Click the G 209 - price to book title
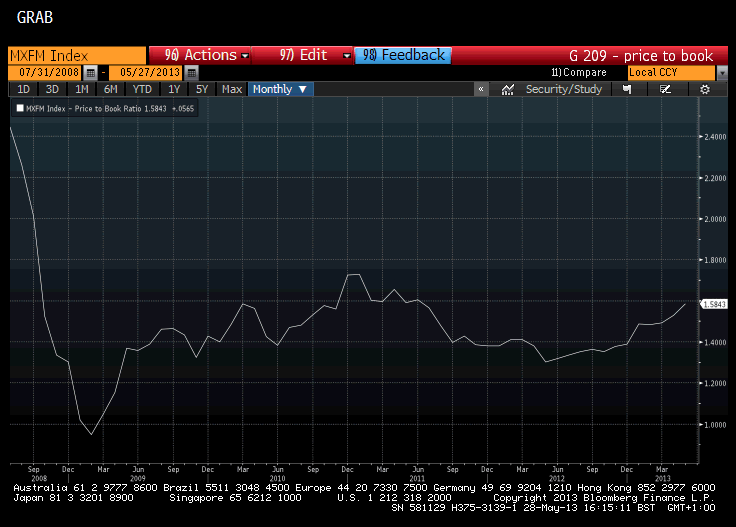Screen dimensions: 736x527 point(641,56)
